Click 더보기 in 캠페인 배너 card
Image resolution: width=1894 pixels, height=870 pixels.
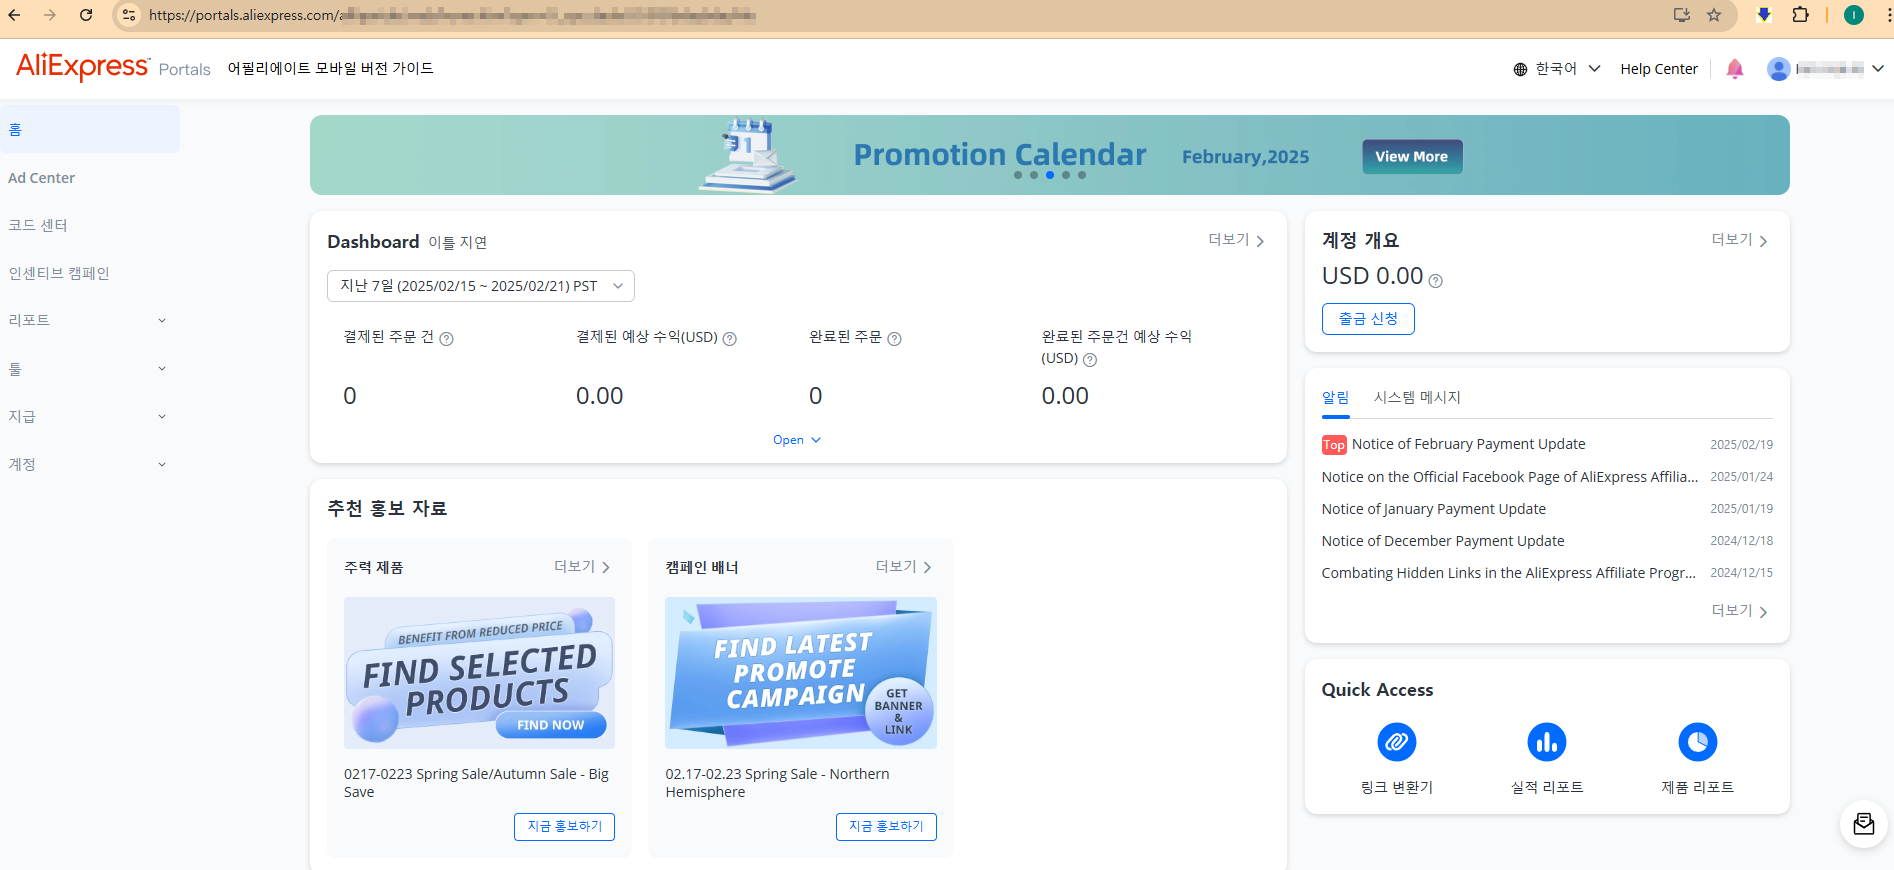point(904,567)
